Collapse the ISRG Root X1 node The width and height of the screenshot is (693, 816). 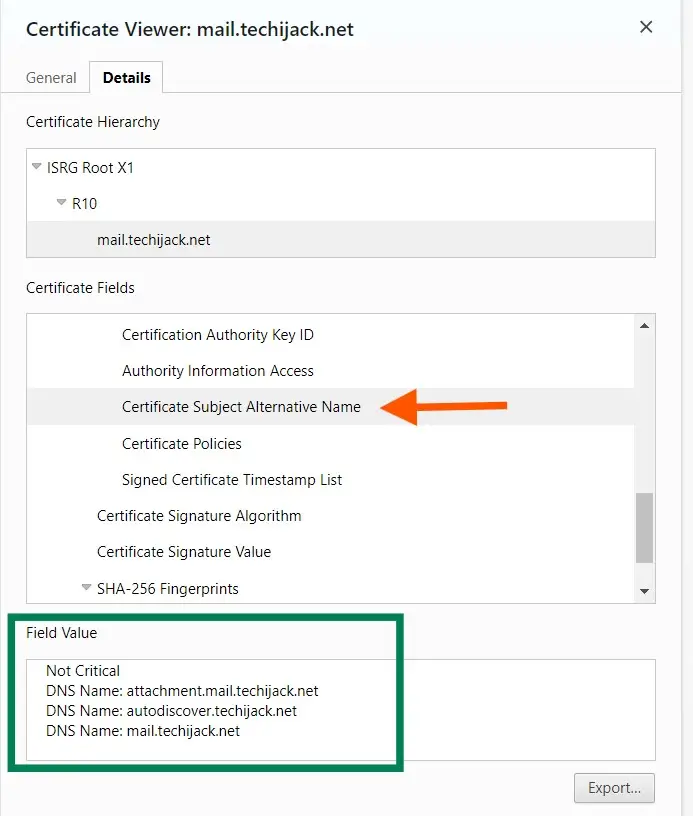(37, 167)
